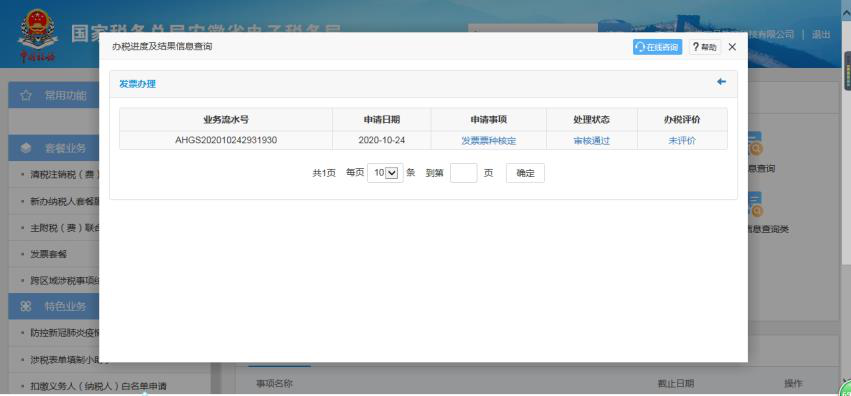Open 新办纳税人套餐 sidebar item
Screen dimensions: 851x396
[x=65, y=201]
